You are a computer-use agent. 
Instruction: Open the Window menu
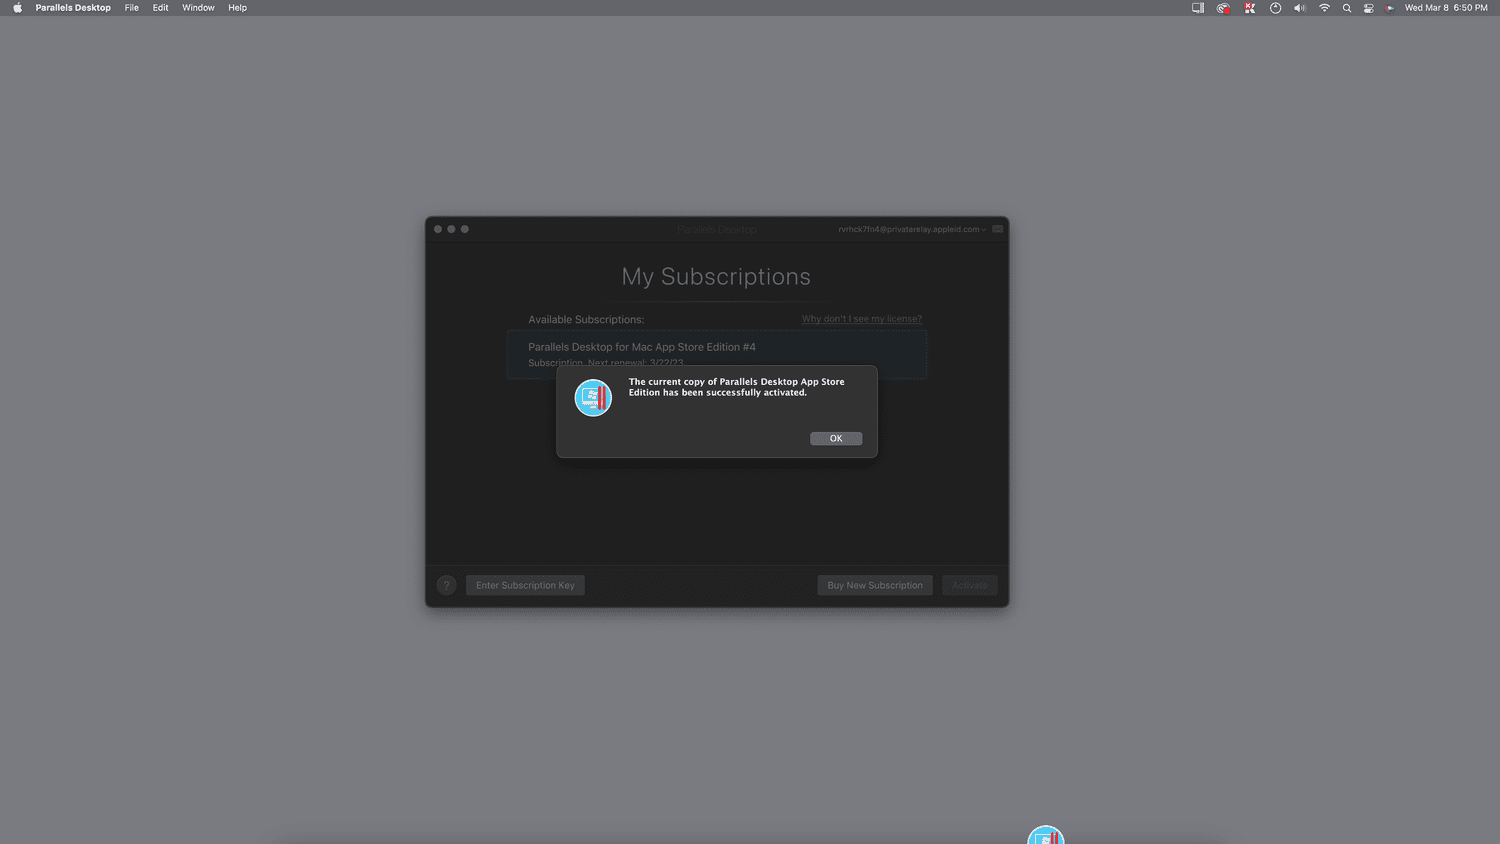coord(198,8)
